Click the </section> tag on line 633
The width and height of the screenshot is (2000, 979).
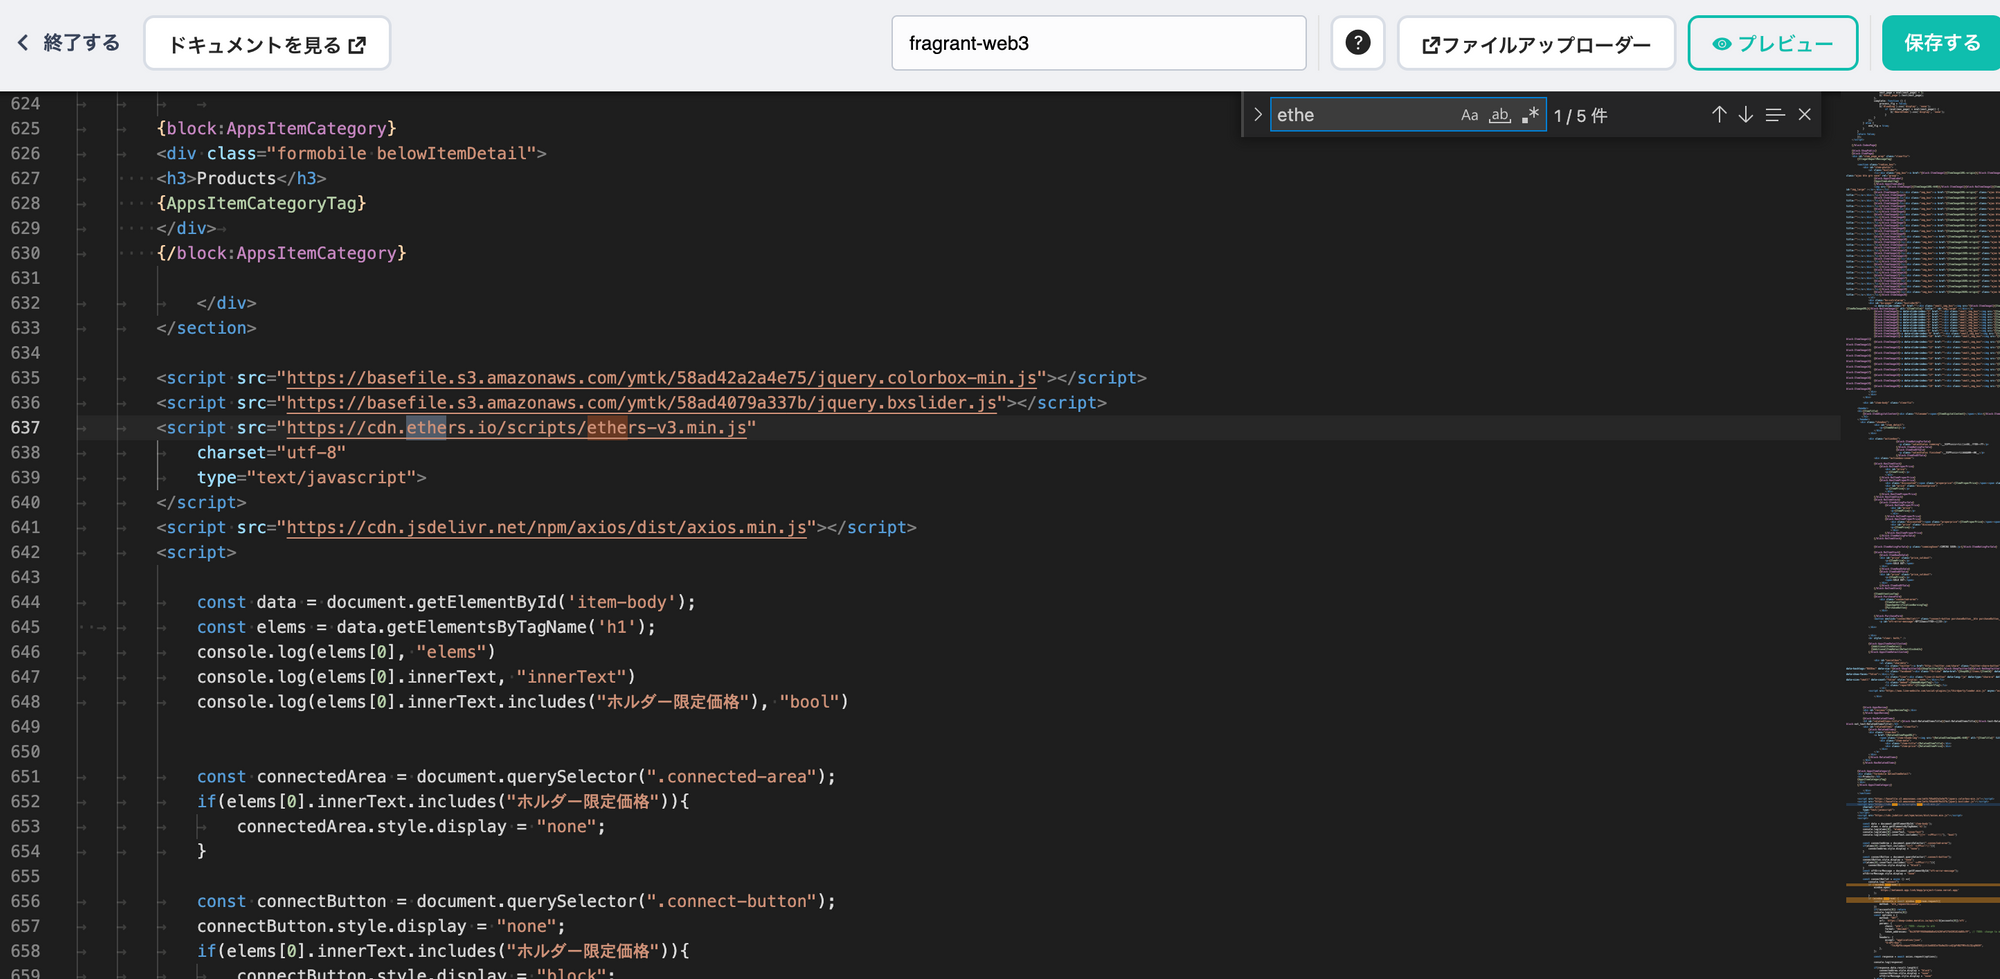pos(206,328)
